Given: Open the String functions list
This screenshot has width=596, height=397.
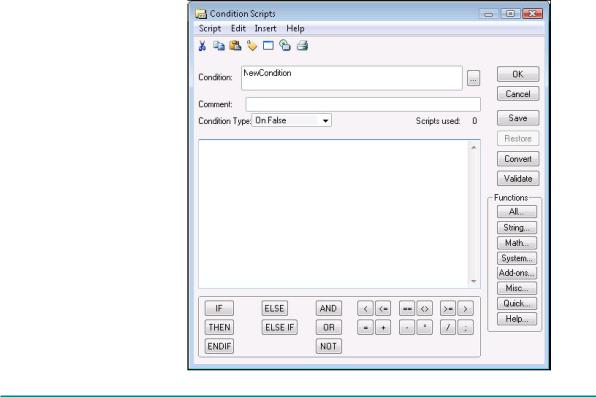Looking at the screenshot, I should (517, 227).
